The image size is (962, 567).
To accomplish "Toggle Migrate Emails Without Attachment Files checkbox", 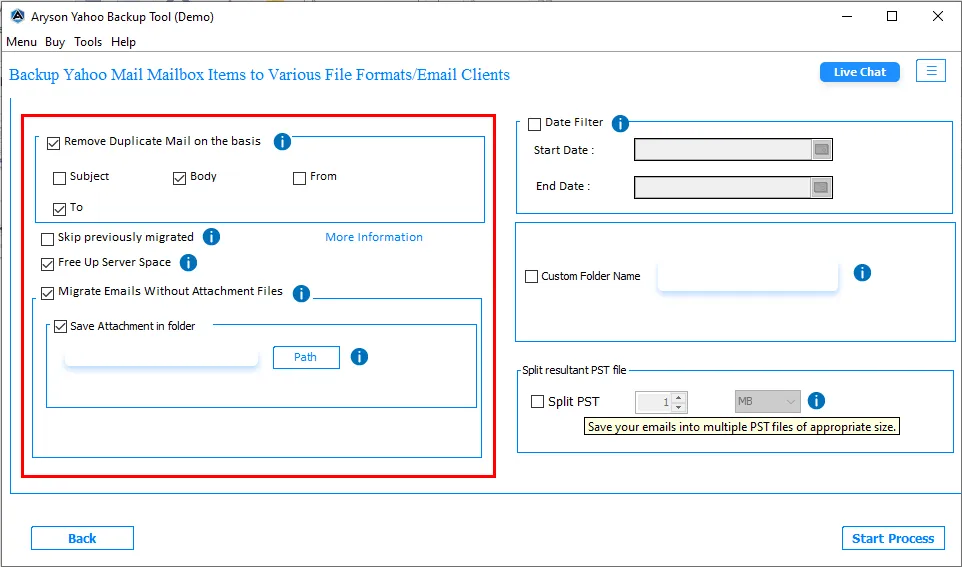I will click(x=47, y=293).
